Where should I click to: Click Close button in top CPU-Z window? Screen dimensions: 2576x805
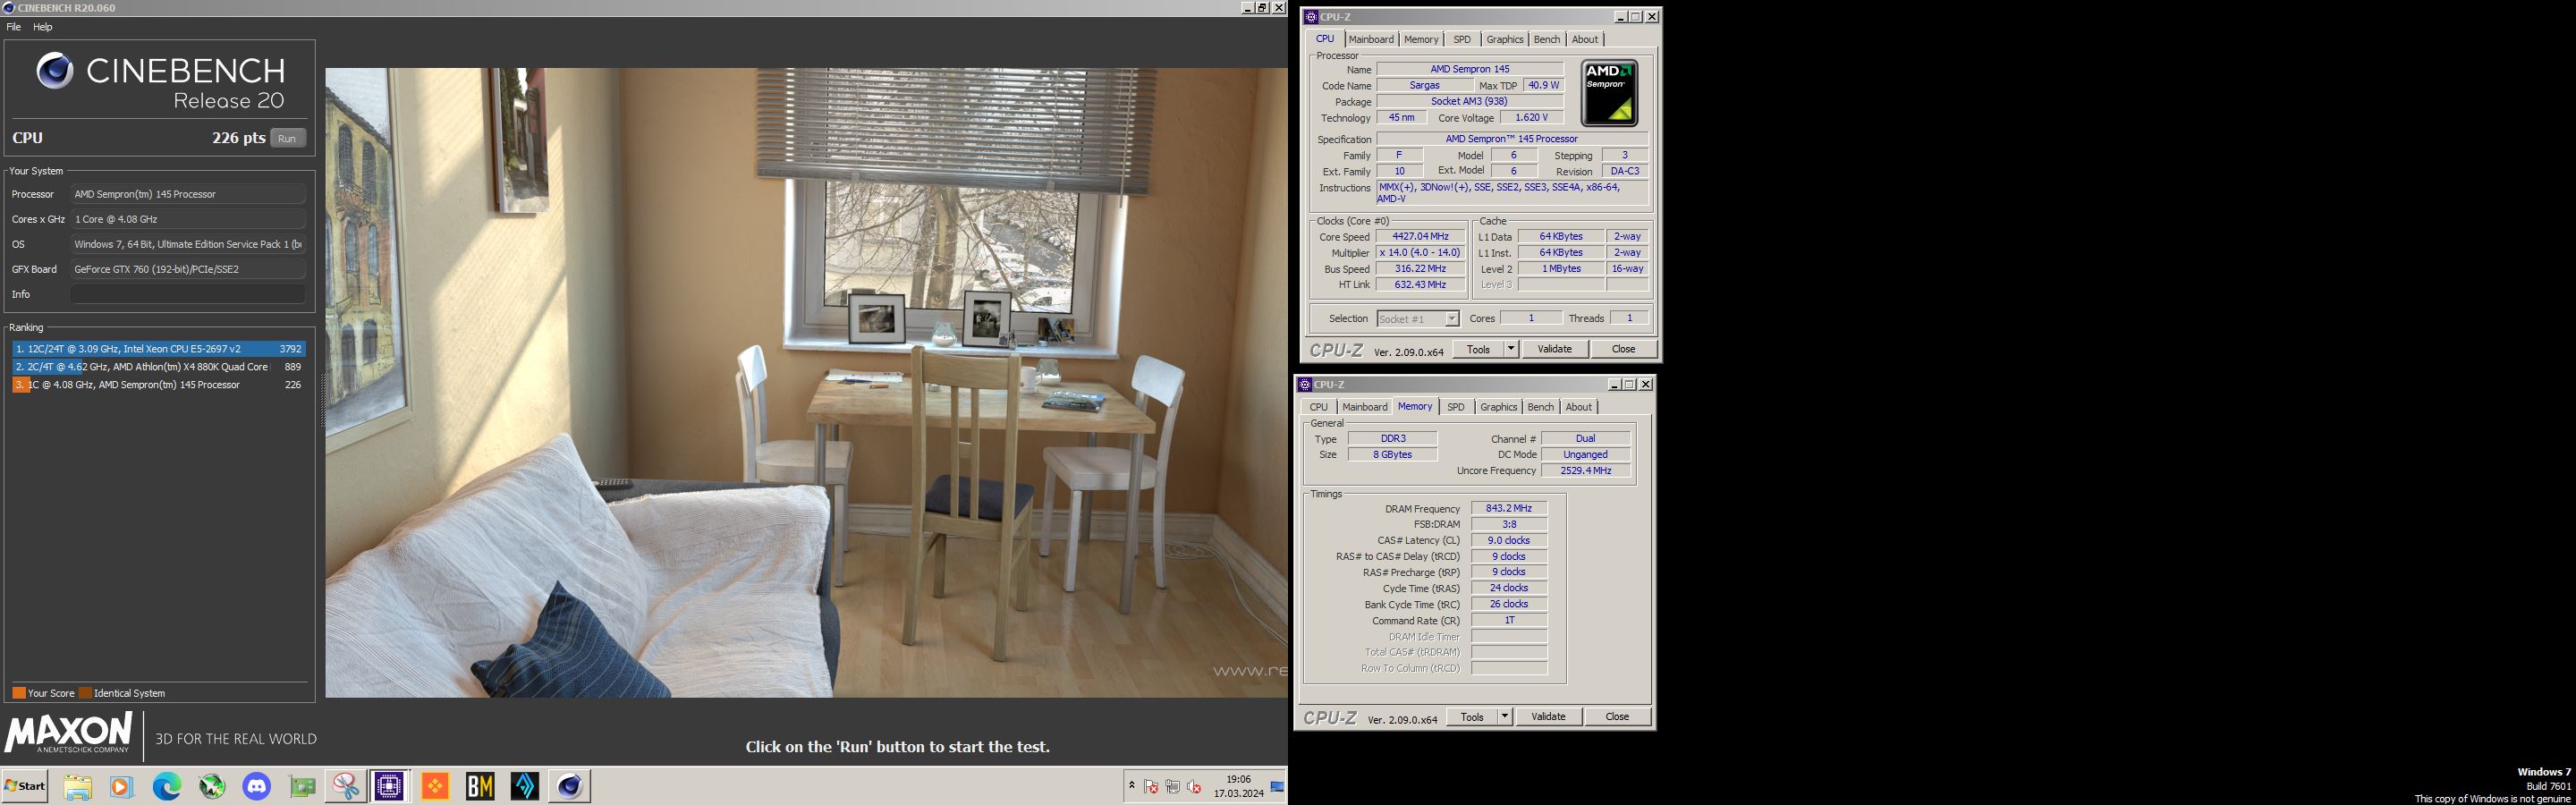(x=1624, y=349)
